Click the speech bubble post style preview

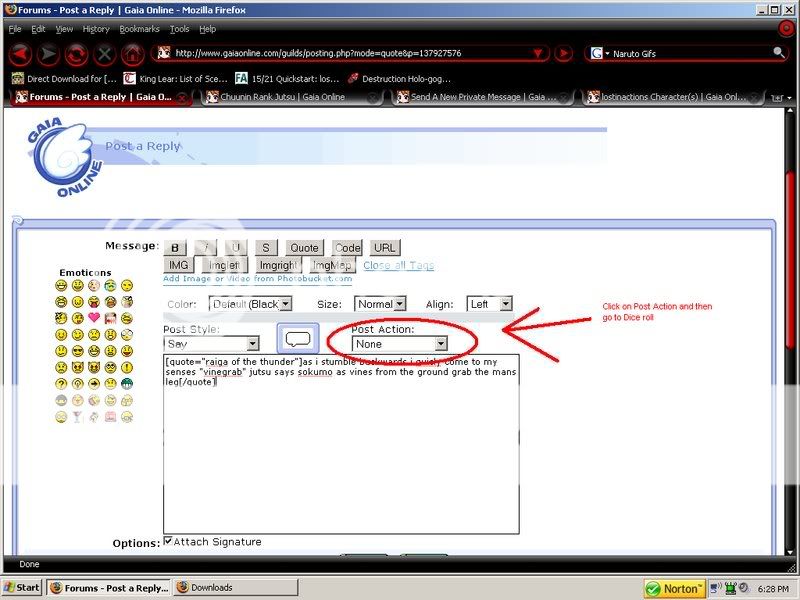click(298, 339)
